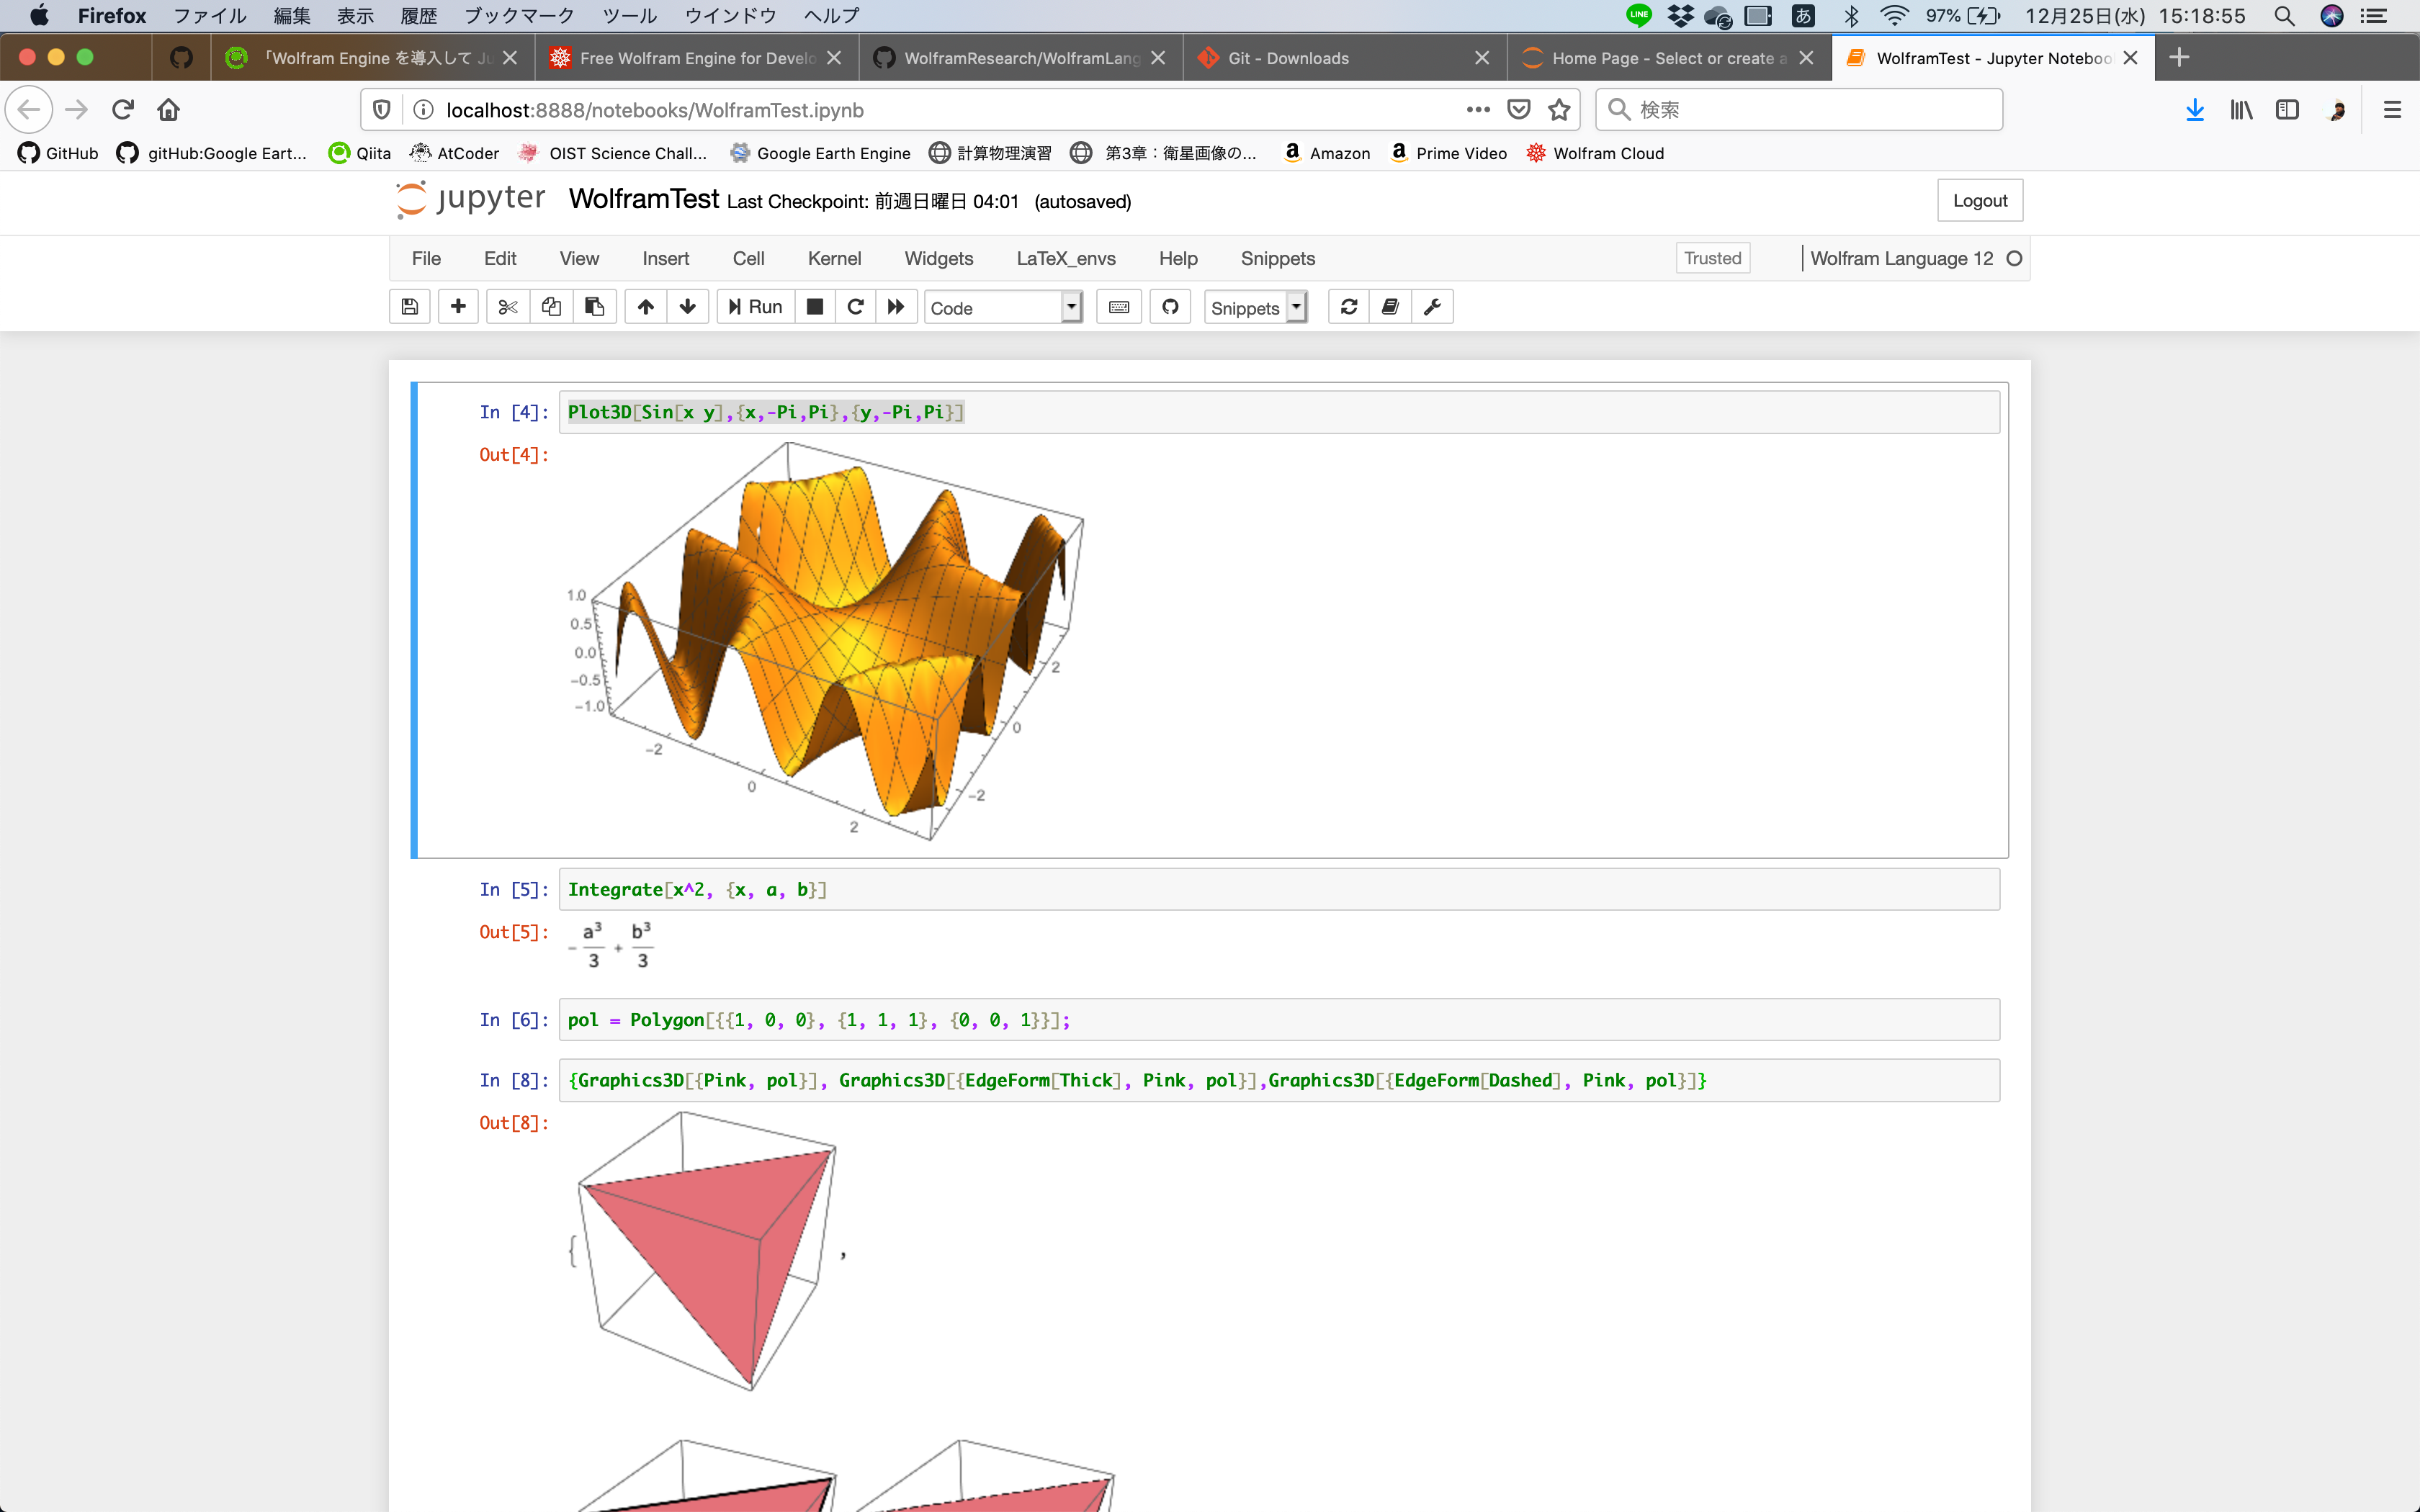
Task: Open a new tab plus button
Action: 2179,58
